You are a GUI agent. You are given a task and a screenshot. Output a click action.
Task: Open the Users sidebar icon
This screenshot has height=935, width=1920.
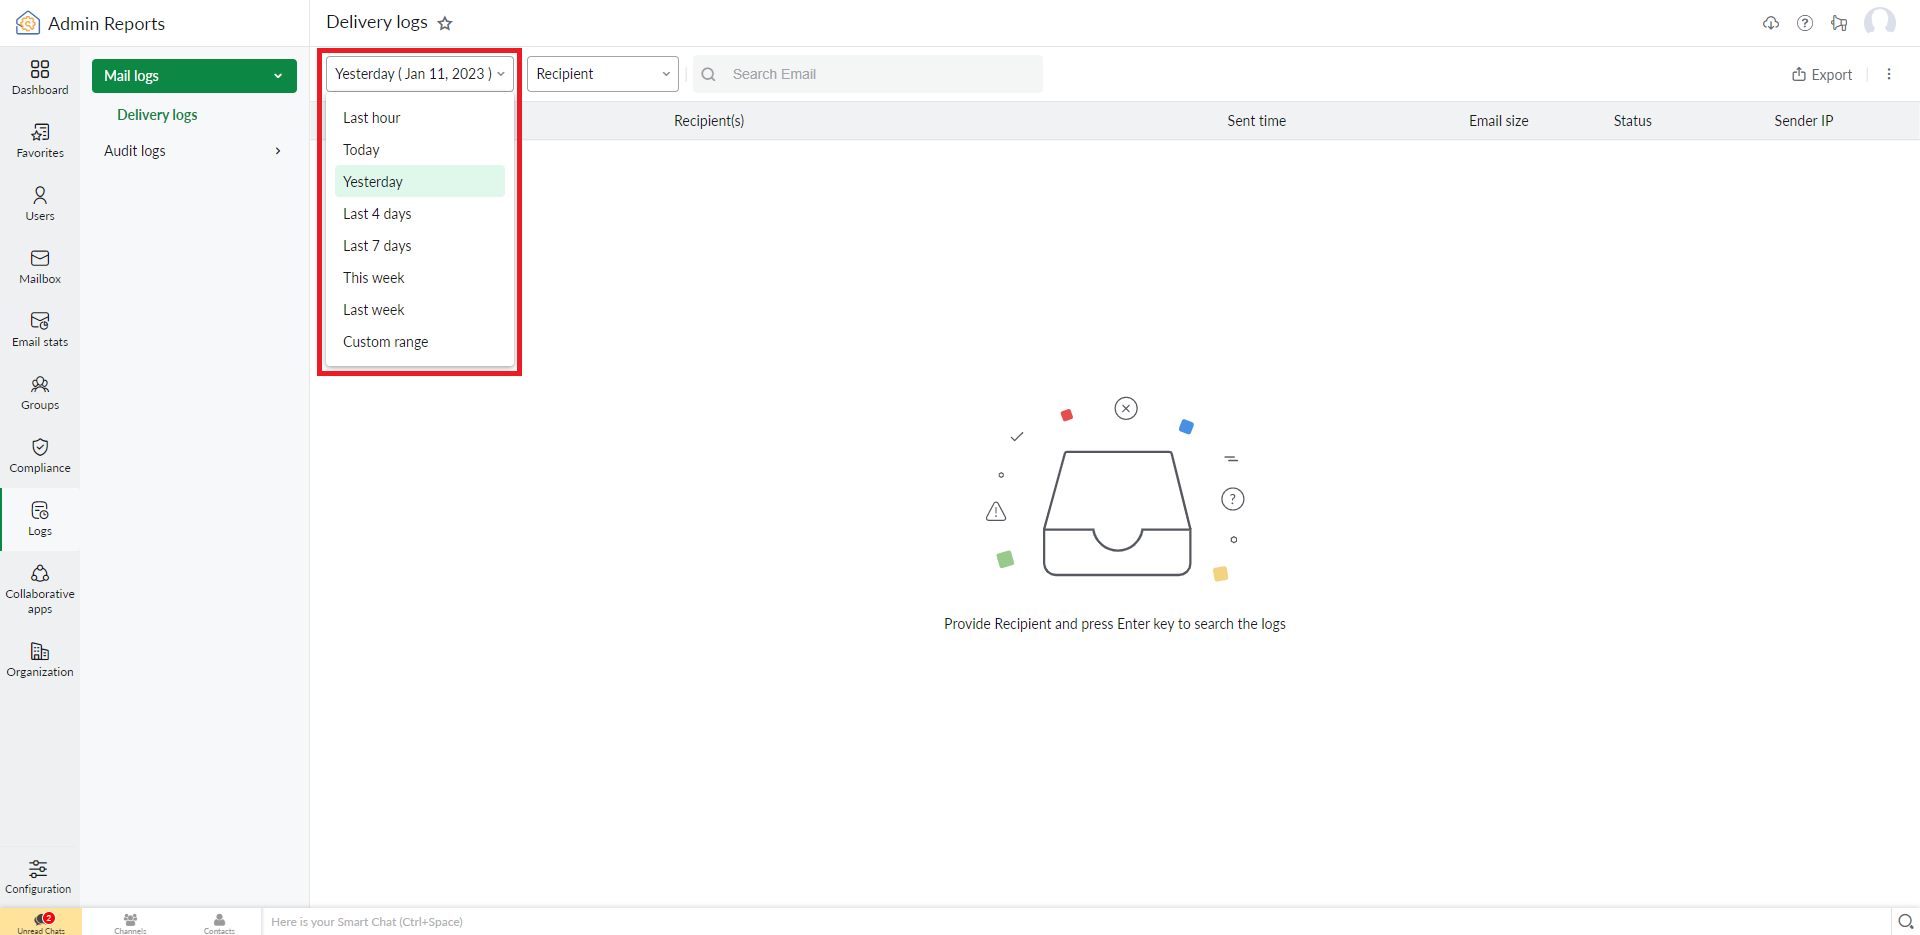coord(40,203)
